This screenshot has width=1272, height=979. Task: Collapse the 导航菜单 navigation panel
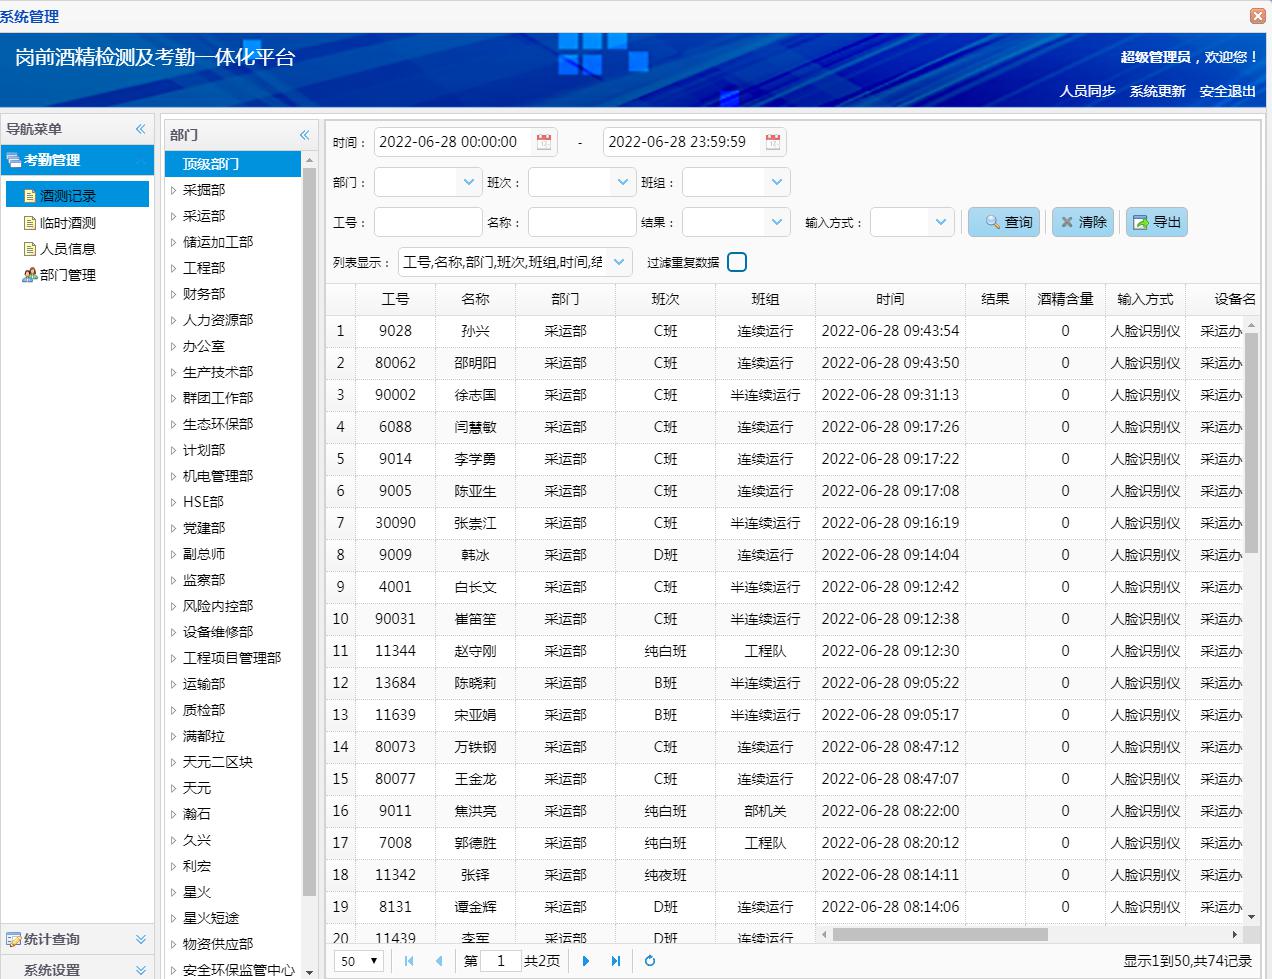pos(141,128)
